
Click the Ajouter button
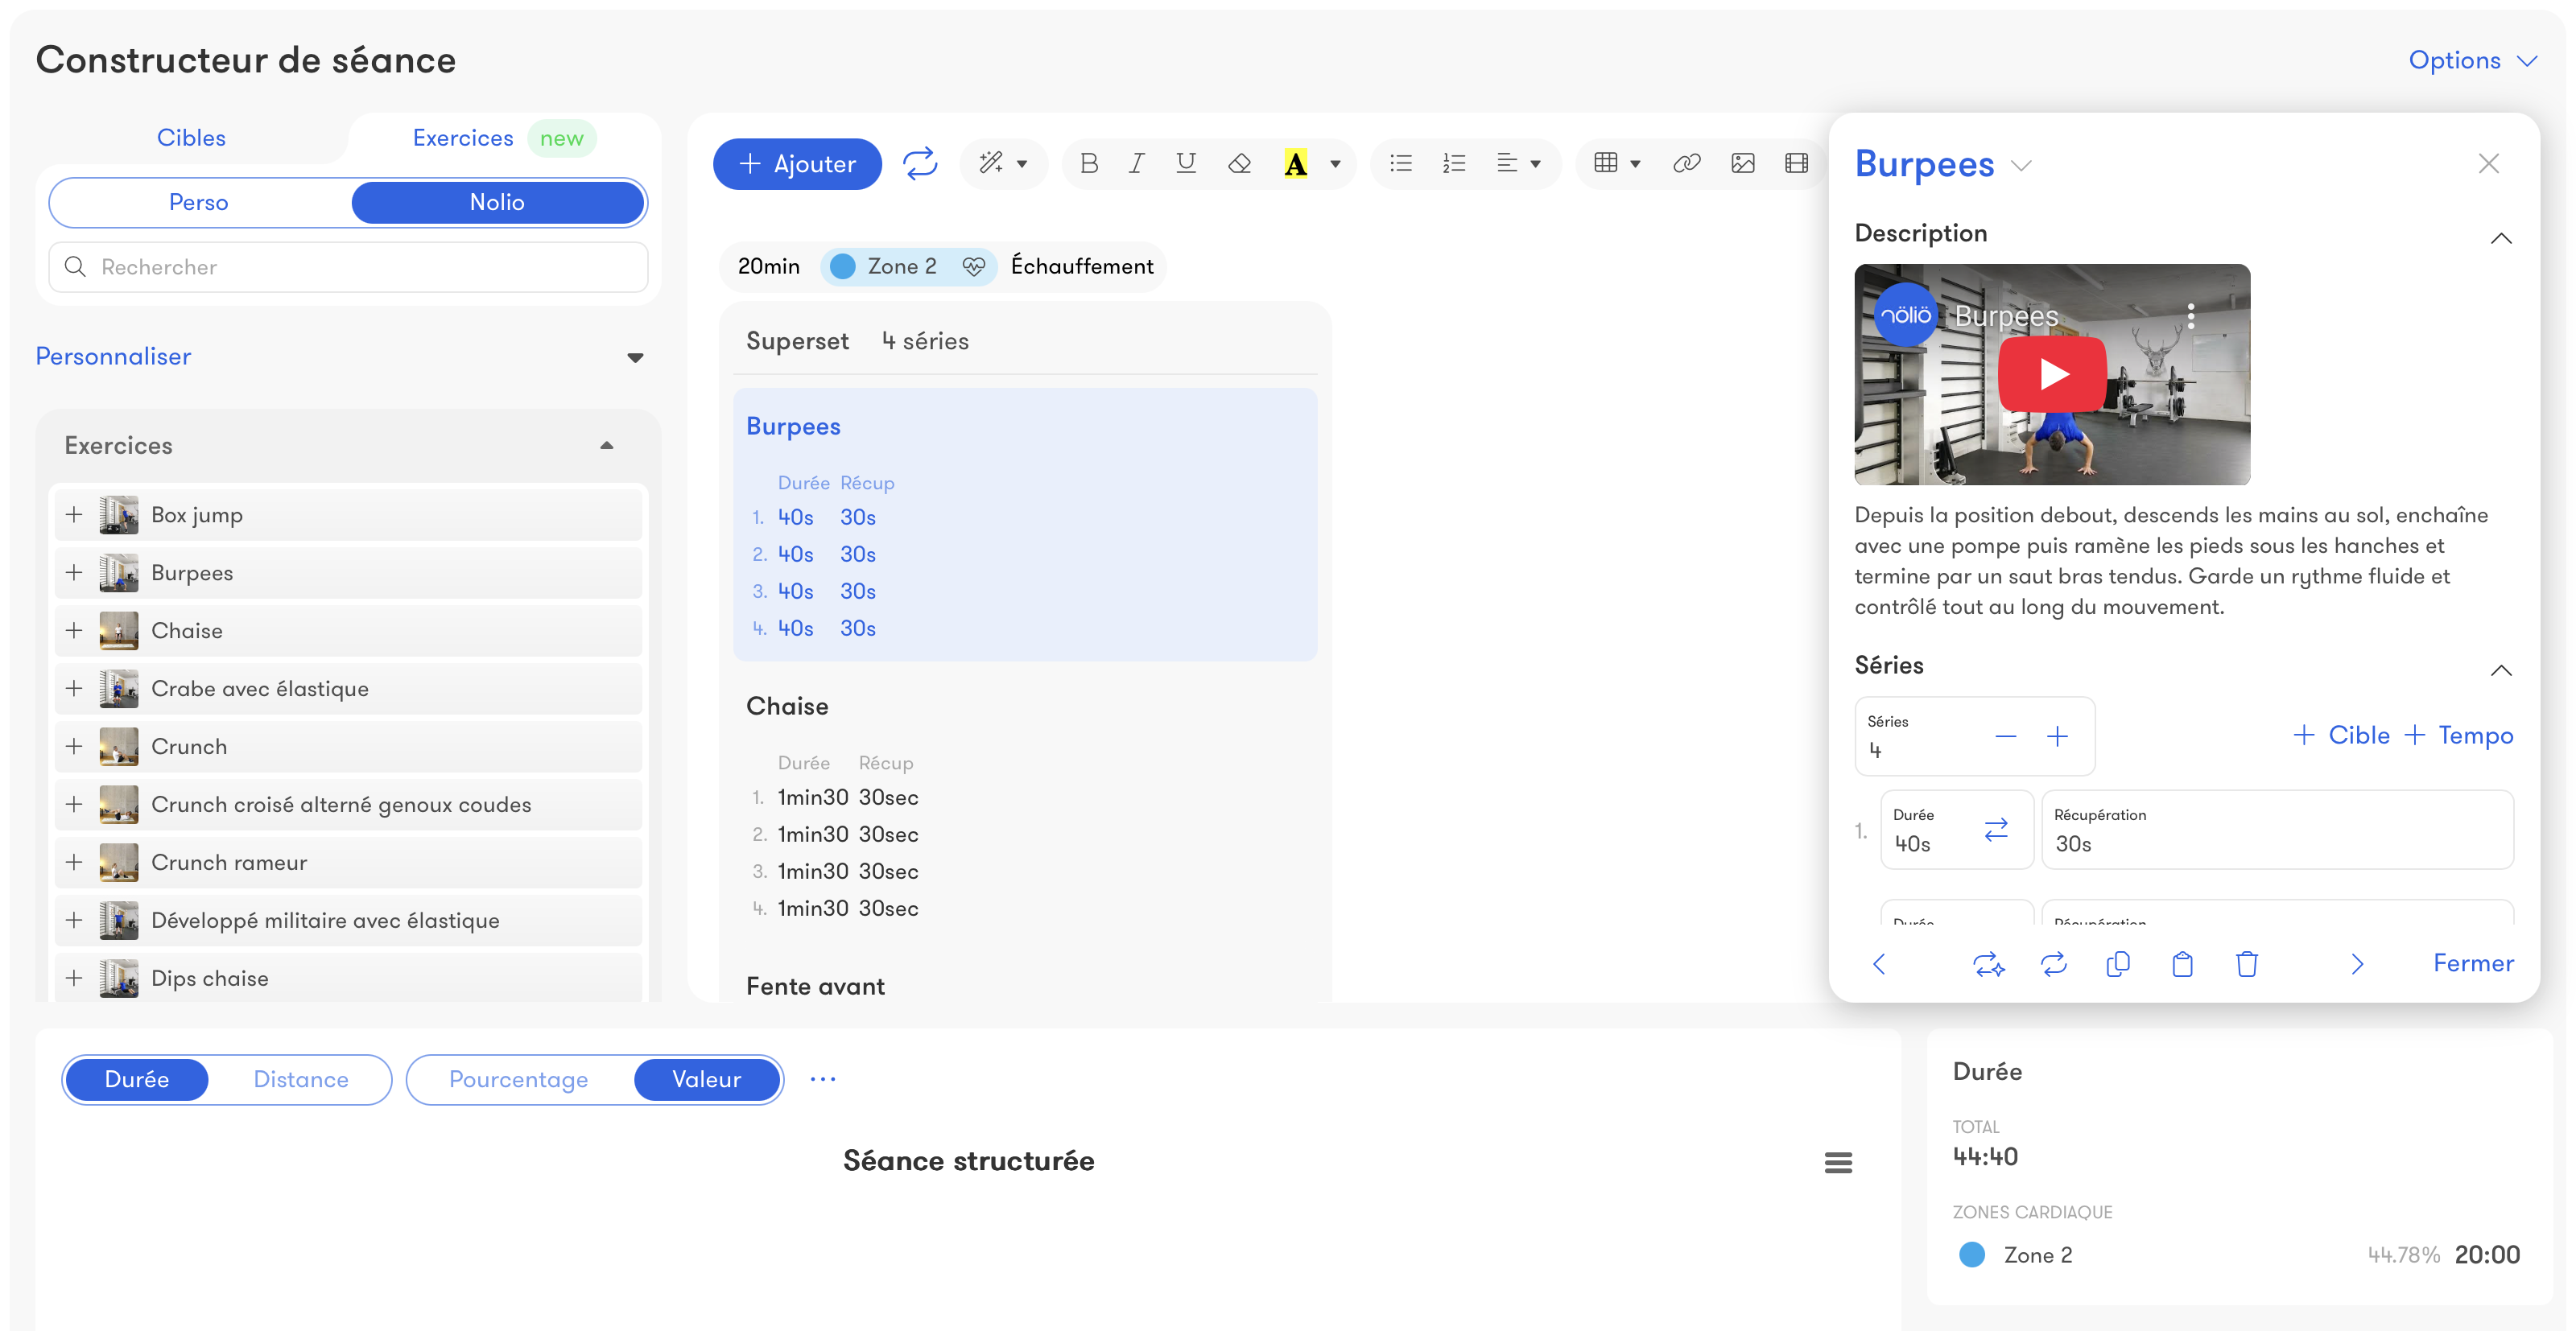797,163
